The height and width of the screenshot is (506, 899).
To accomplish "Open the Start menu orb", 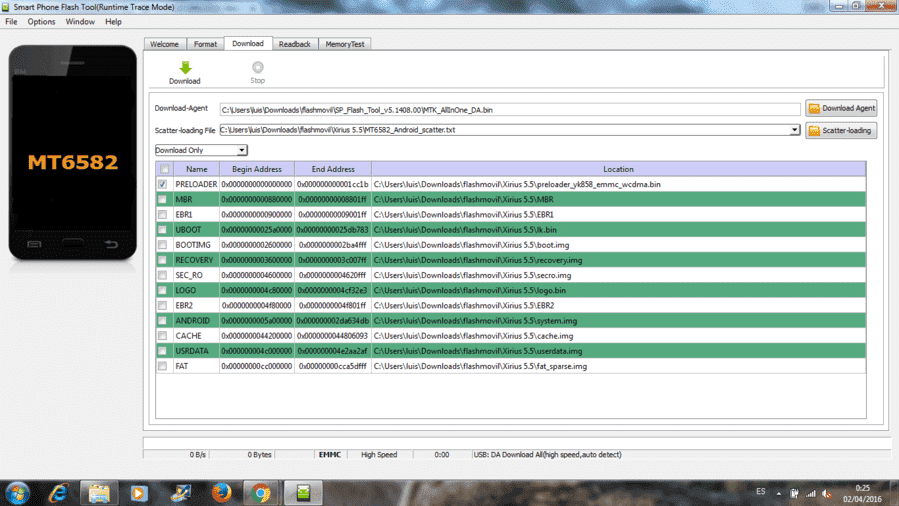I will click(17, 493).
